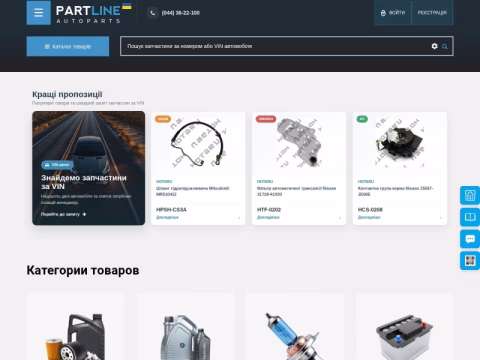Click the arrow chevron on HPSH-C53A card
Viewport: 480px width, 360px height.
239,218
